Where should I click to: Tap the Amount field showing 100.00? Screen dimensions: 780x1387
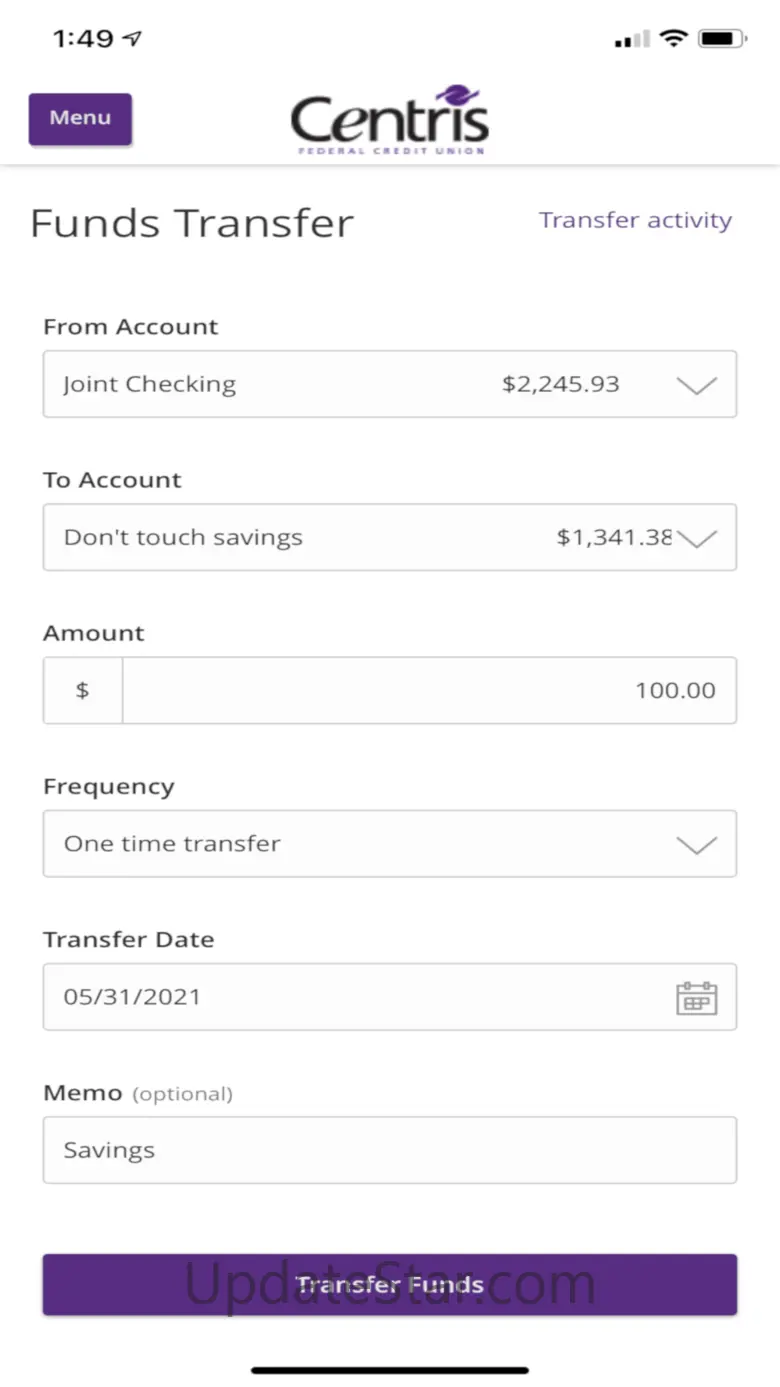430,690
